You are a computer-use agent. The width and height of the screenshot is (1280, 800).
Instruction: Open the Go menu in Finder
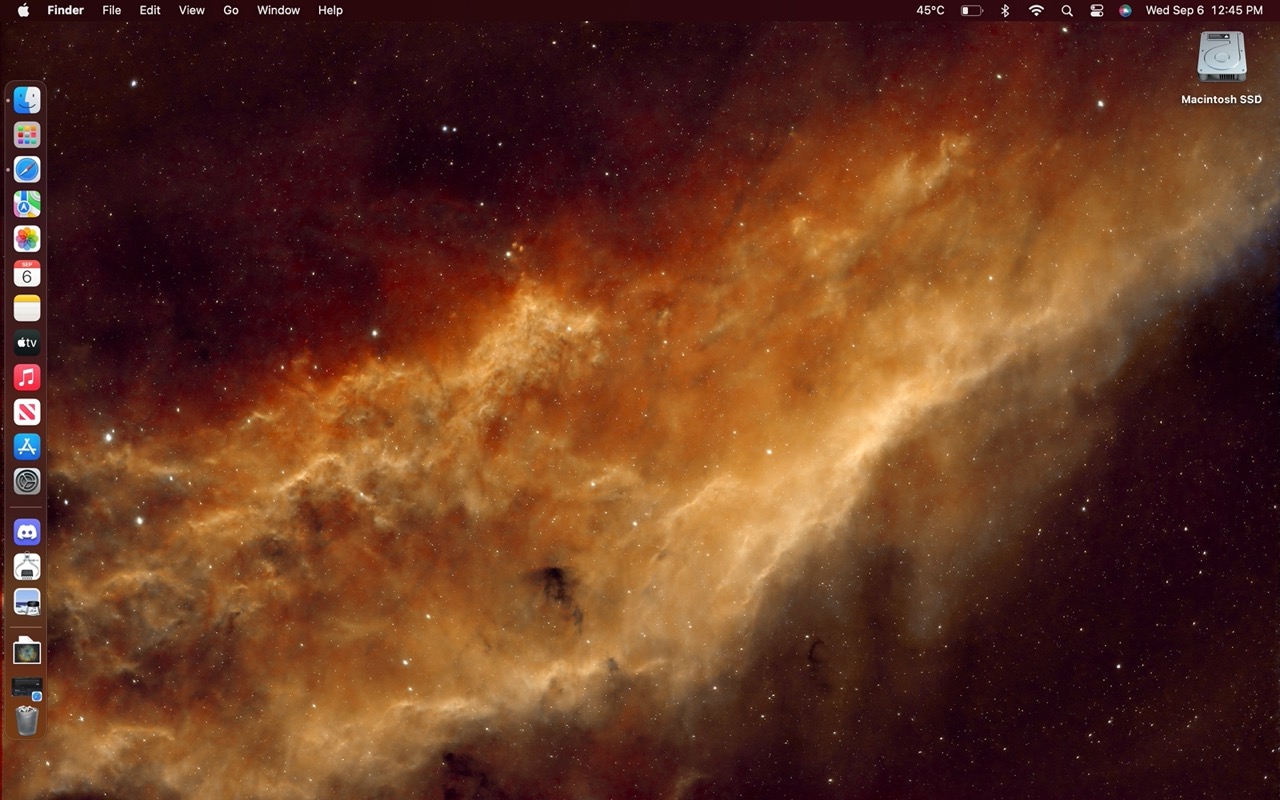pos(231,10)
